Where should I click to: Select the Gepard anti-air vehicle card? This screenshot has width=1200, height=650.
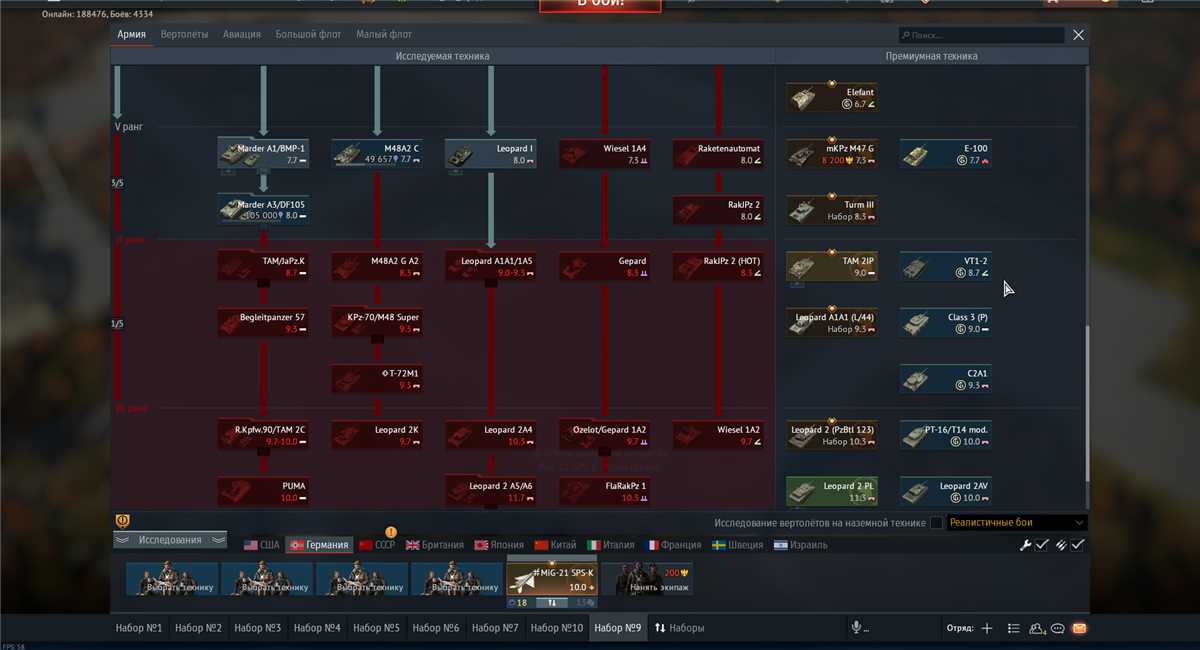[605, 265]
